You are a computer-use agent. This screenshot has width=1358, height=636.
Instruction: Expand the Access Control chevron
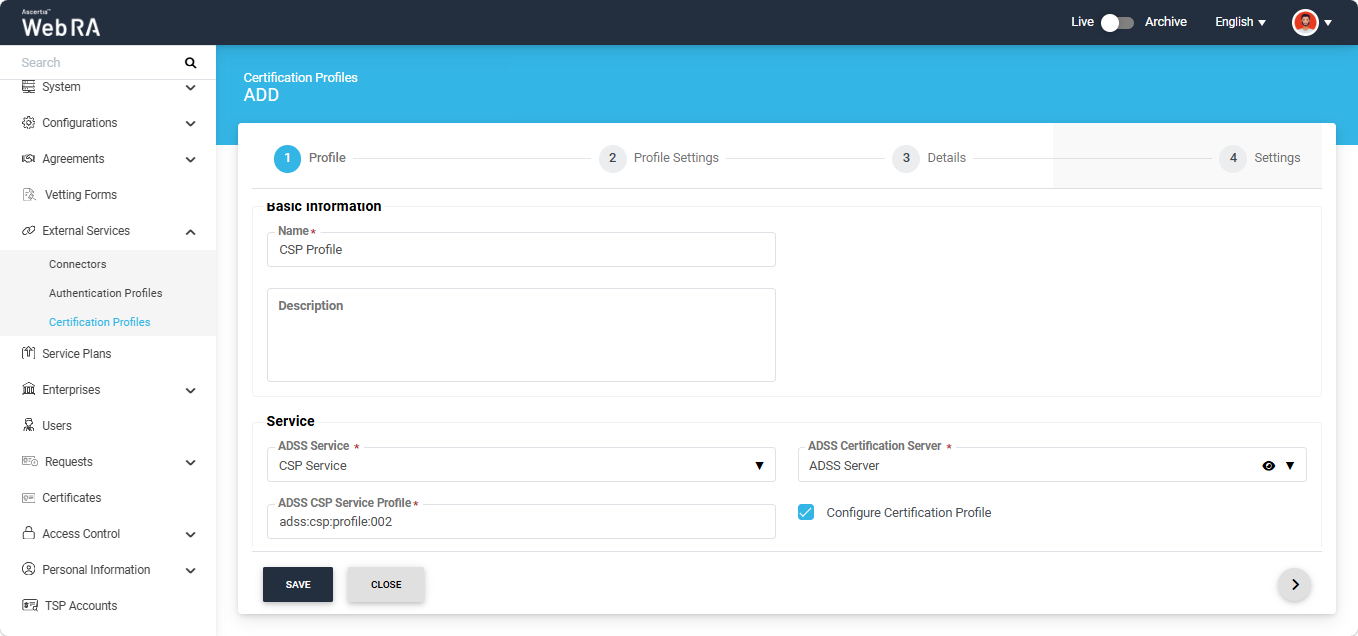191,534
